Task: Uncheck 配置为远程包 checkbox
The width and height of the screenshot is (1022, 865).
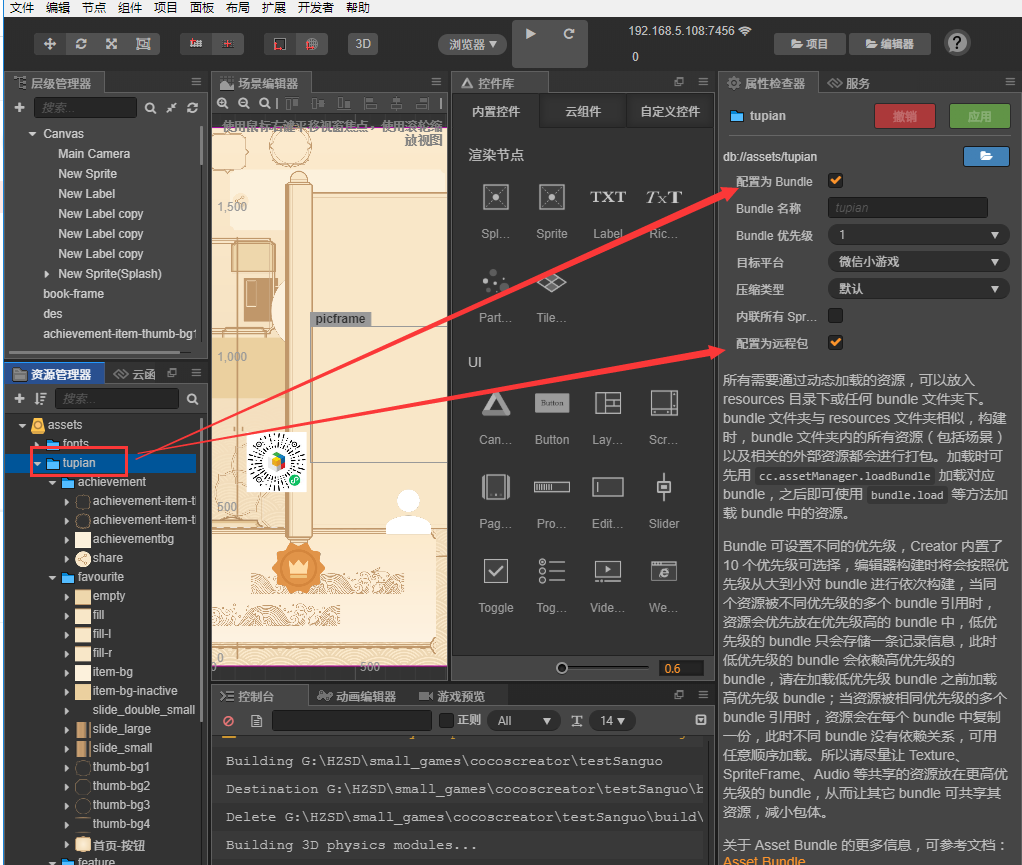Action: tap(835, 342)
